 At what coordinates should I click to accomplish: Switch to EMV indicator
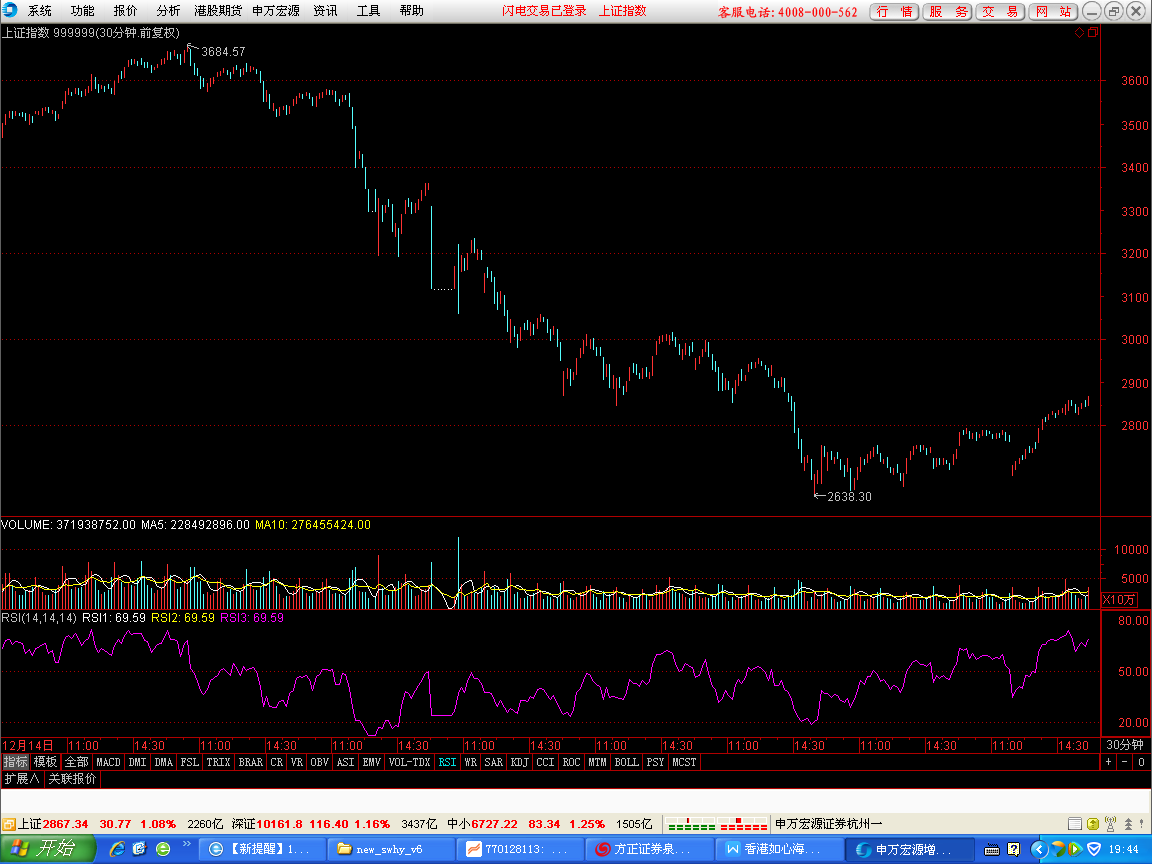point(372,762)
